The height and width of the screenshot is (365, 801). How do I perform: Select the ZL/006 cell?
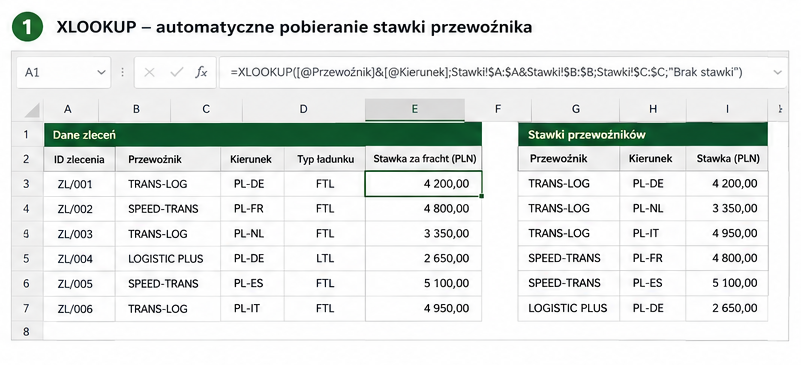(x=79, y=309)
